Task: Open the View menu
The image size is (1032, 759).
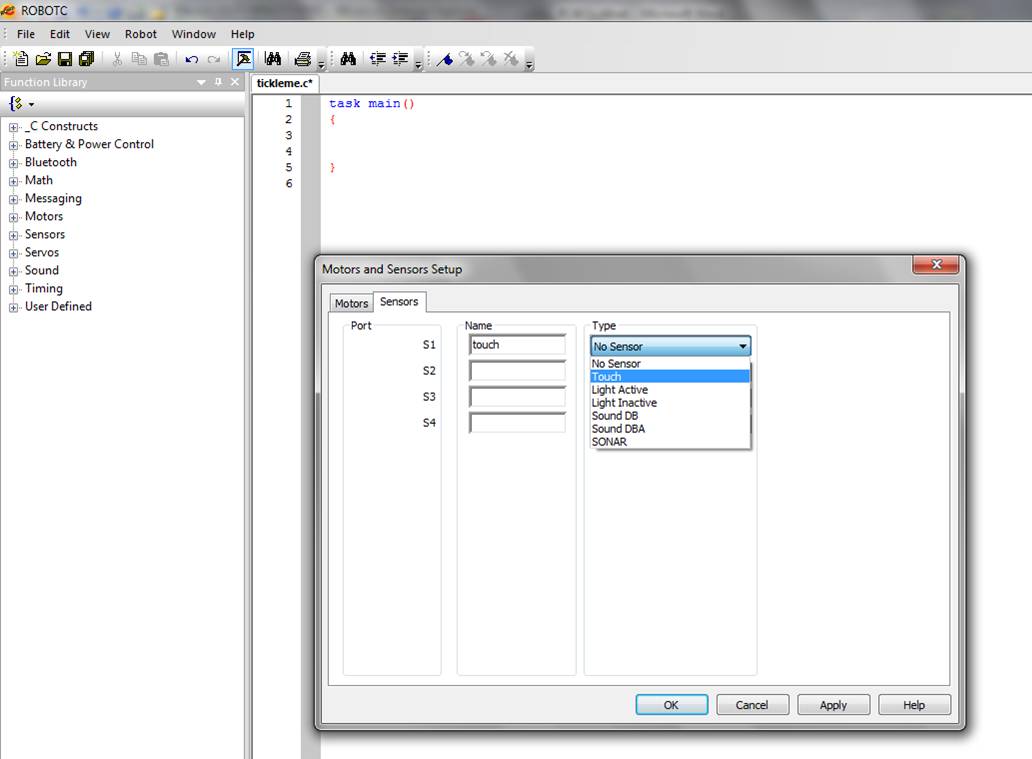Action: click(x=97, y=34)
